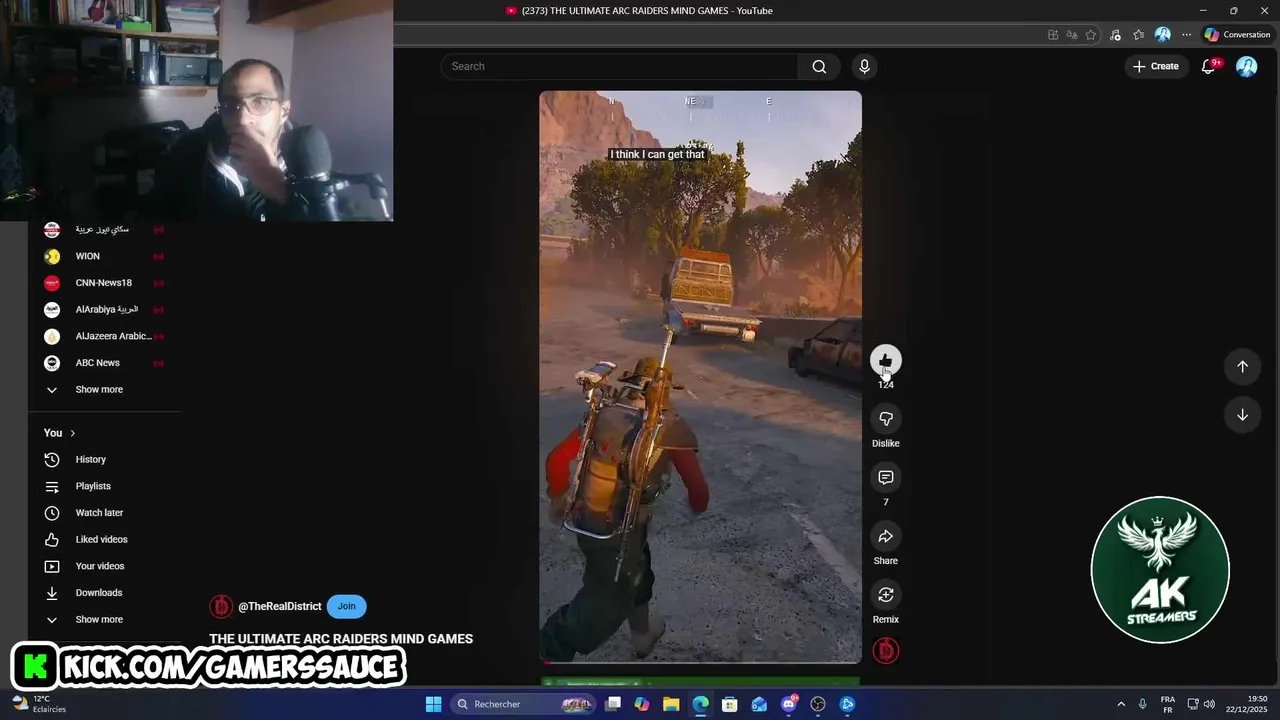Remix this Short
1280x720 pixels.
tap(885, 595)
